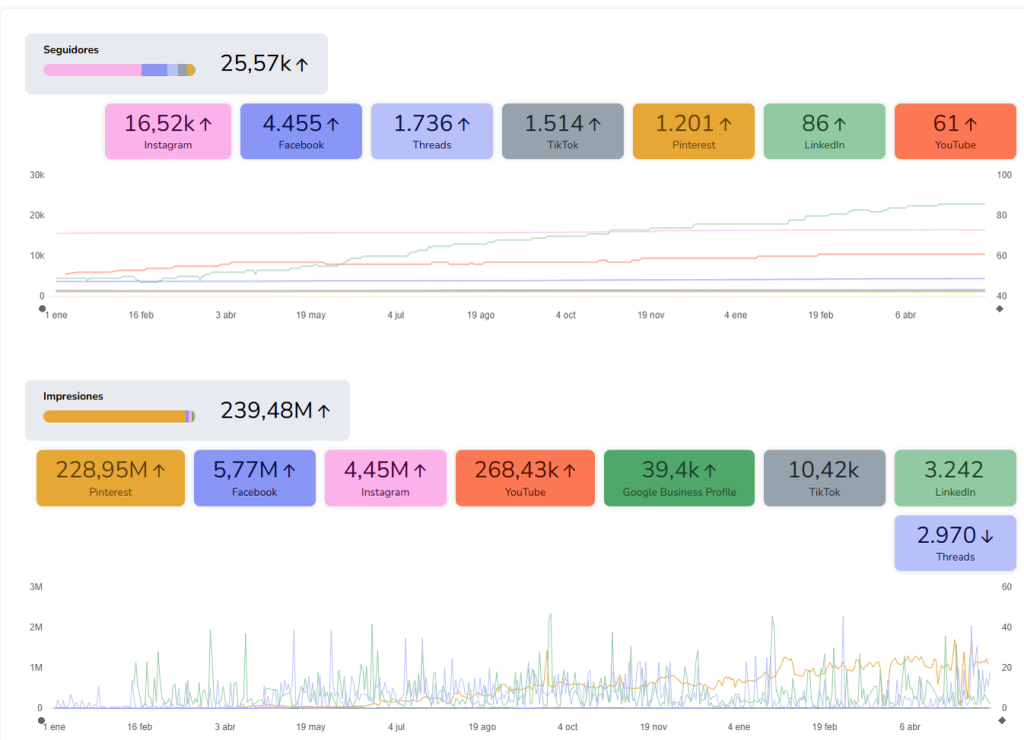Click the "19 nov" date label on the impressions chart

click(654, 727)
